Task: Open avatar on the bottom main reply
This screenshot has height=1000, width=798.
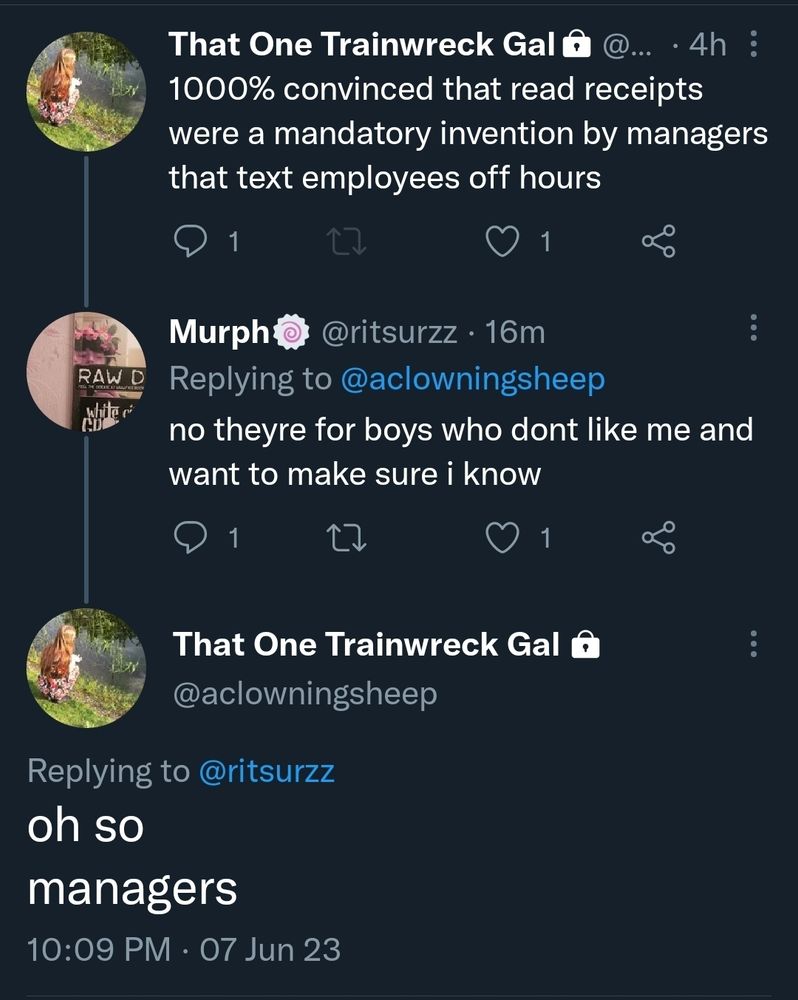Action: pyautogui.click(x=86, y=668)
